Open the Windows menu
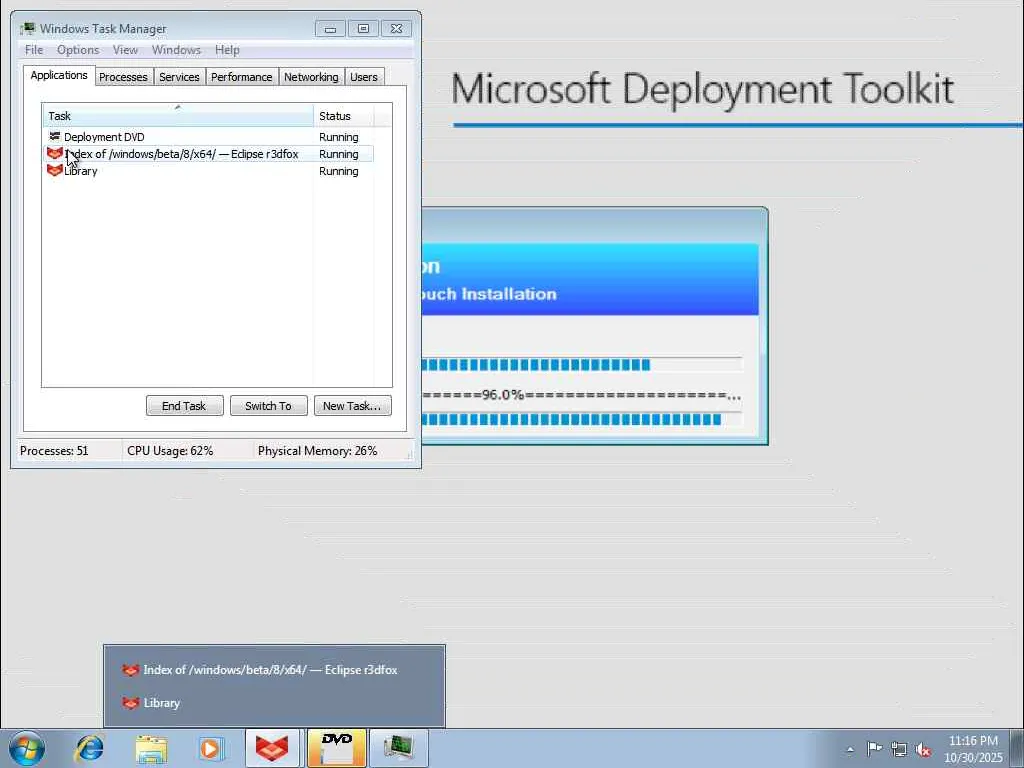Viewport: 1024px width, 768px height. 176,50
